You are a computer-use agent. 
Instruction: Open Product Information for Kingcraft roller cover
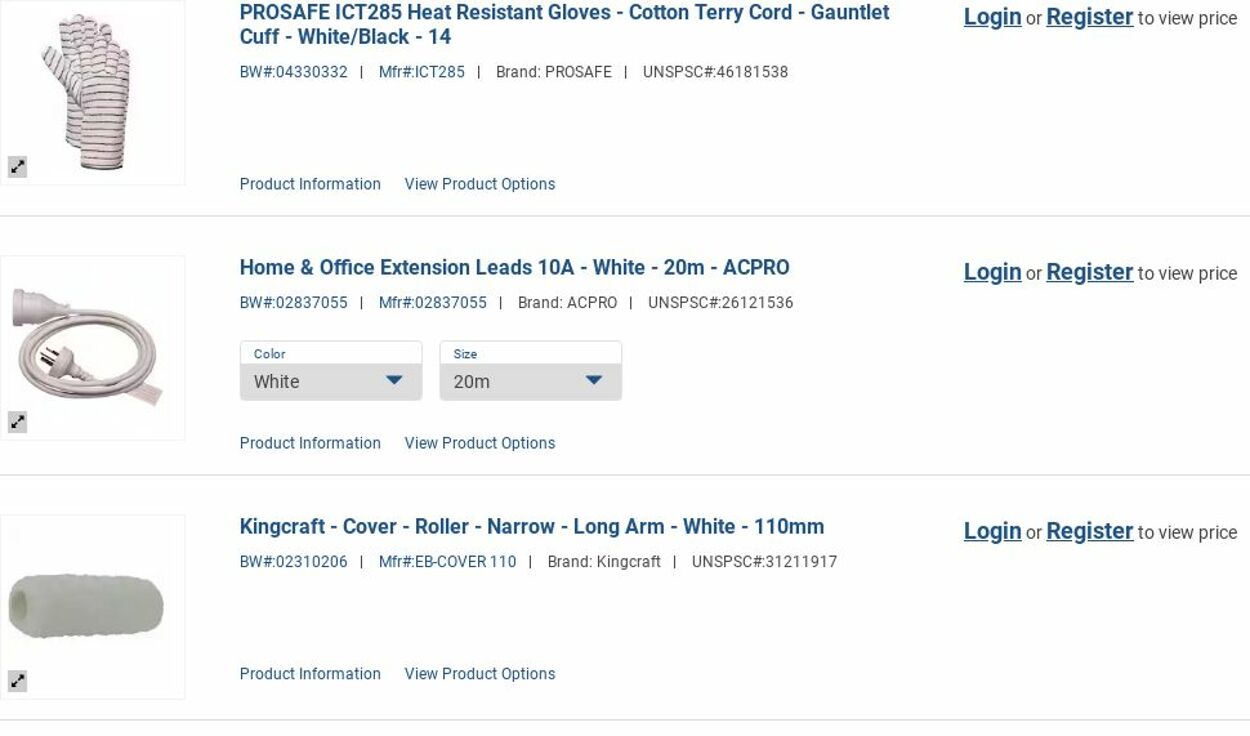coord(310,674)
